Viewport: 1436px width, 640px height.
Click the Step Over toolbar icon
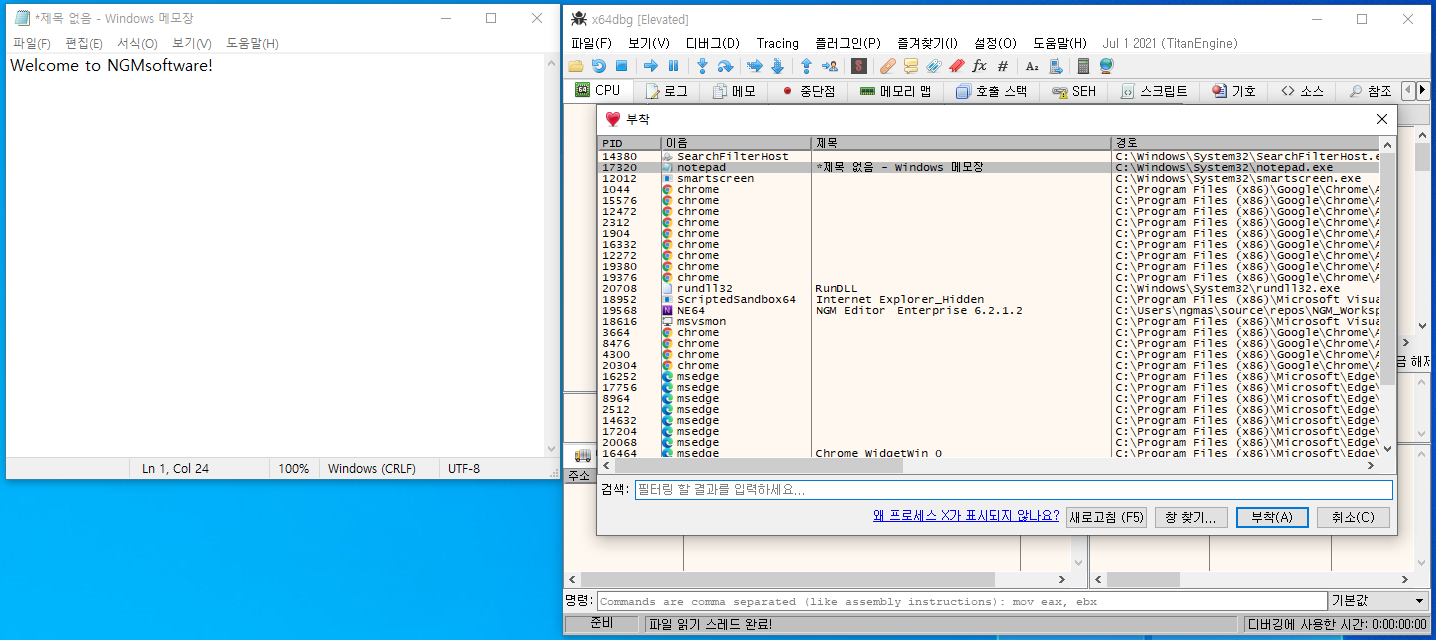click(x=725, y=66)
